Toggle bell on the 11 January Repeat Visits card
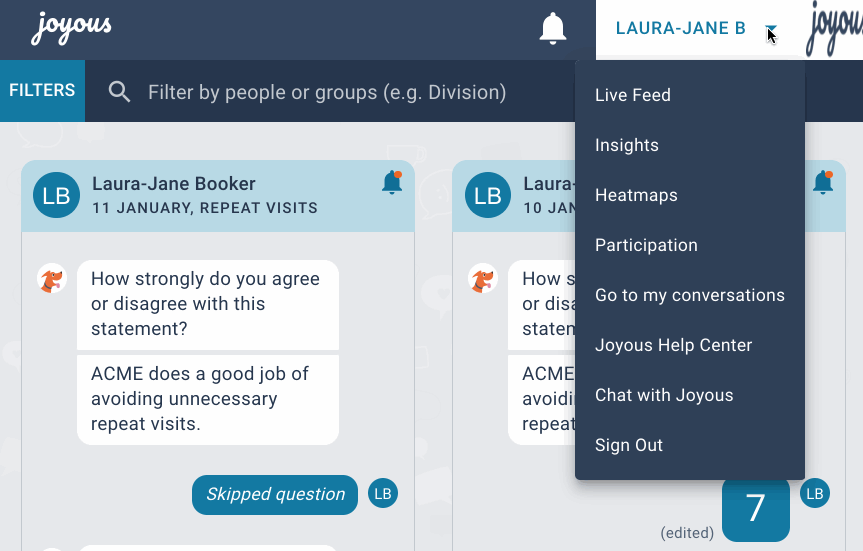 pos(392,182)
